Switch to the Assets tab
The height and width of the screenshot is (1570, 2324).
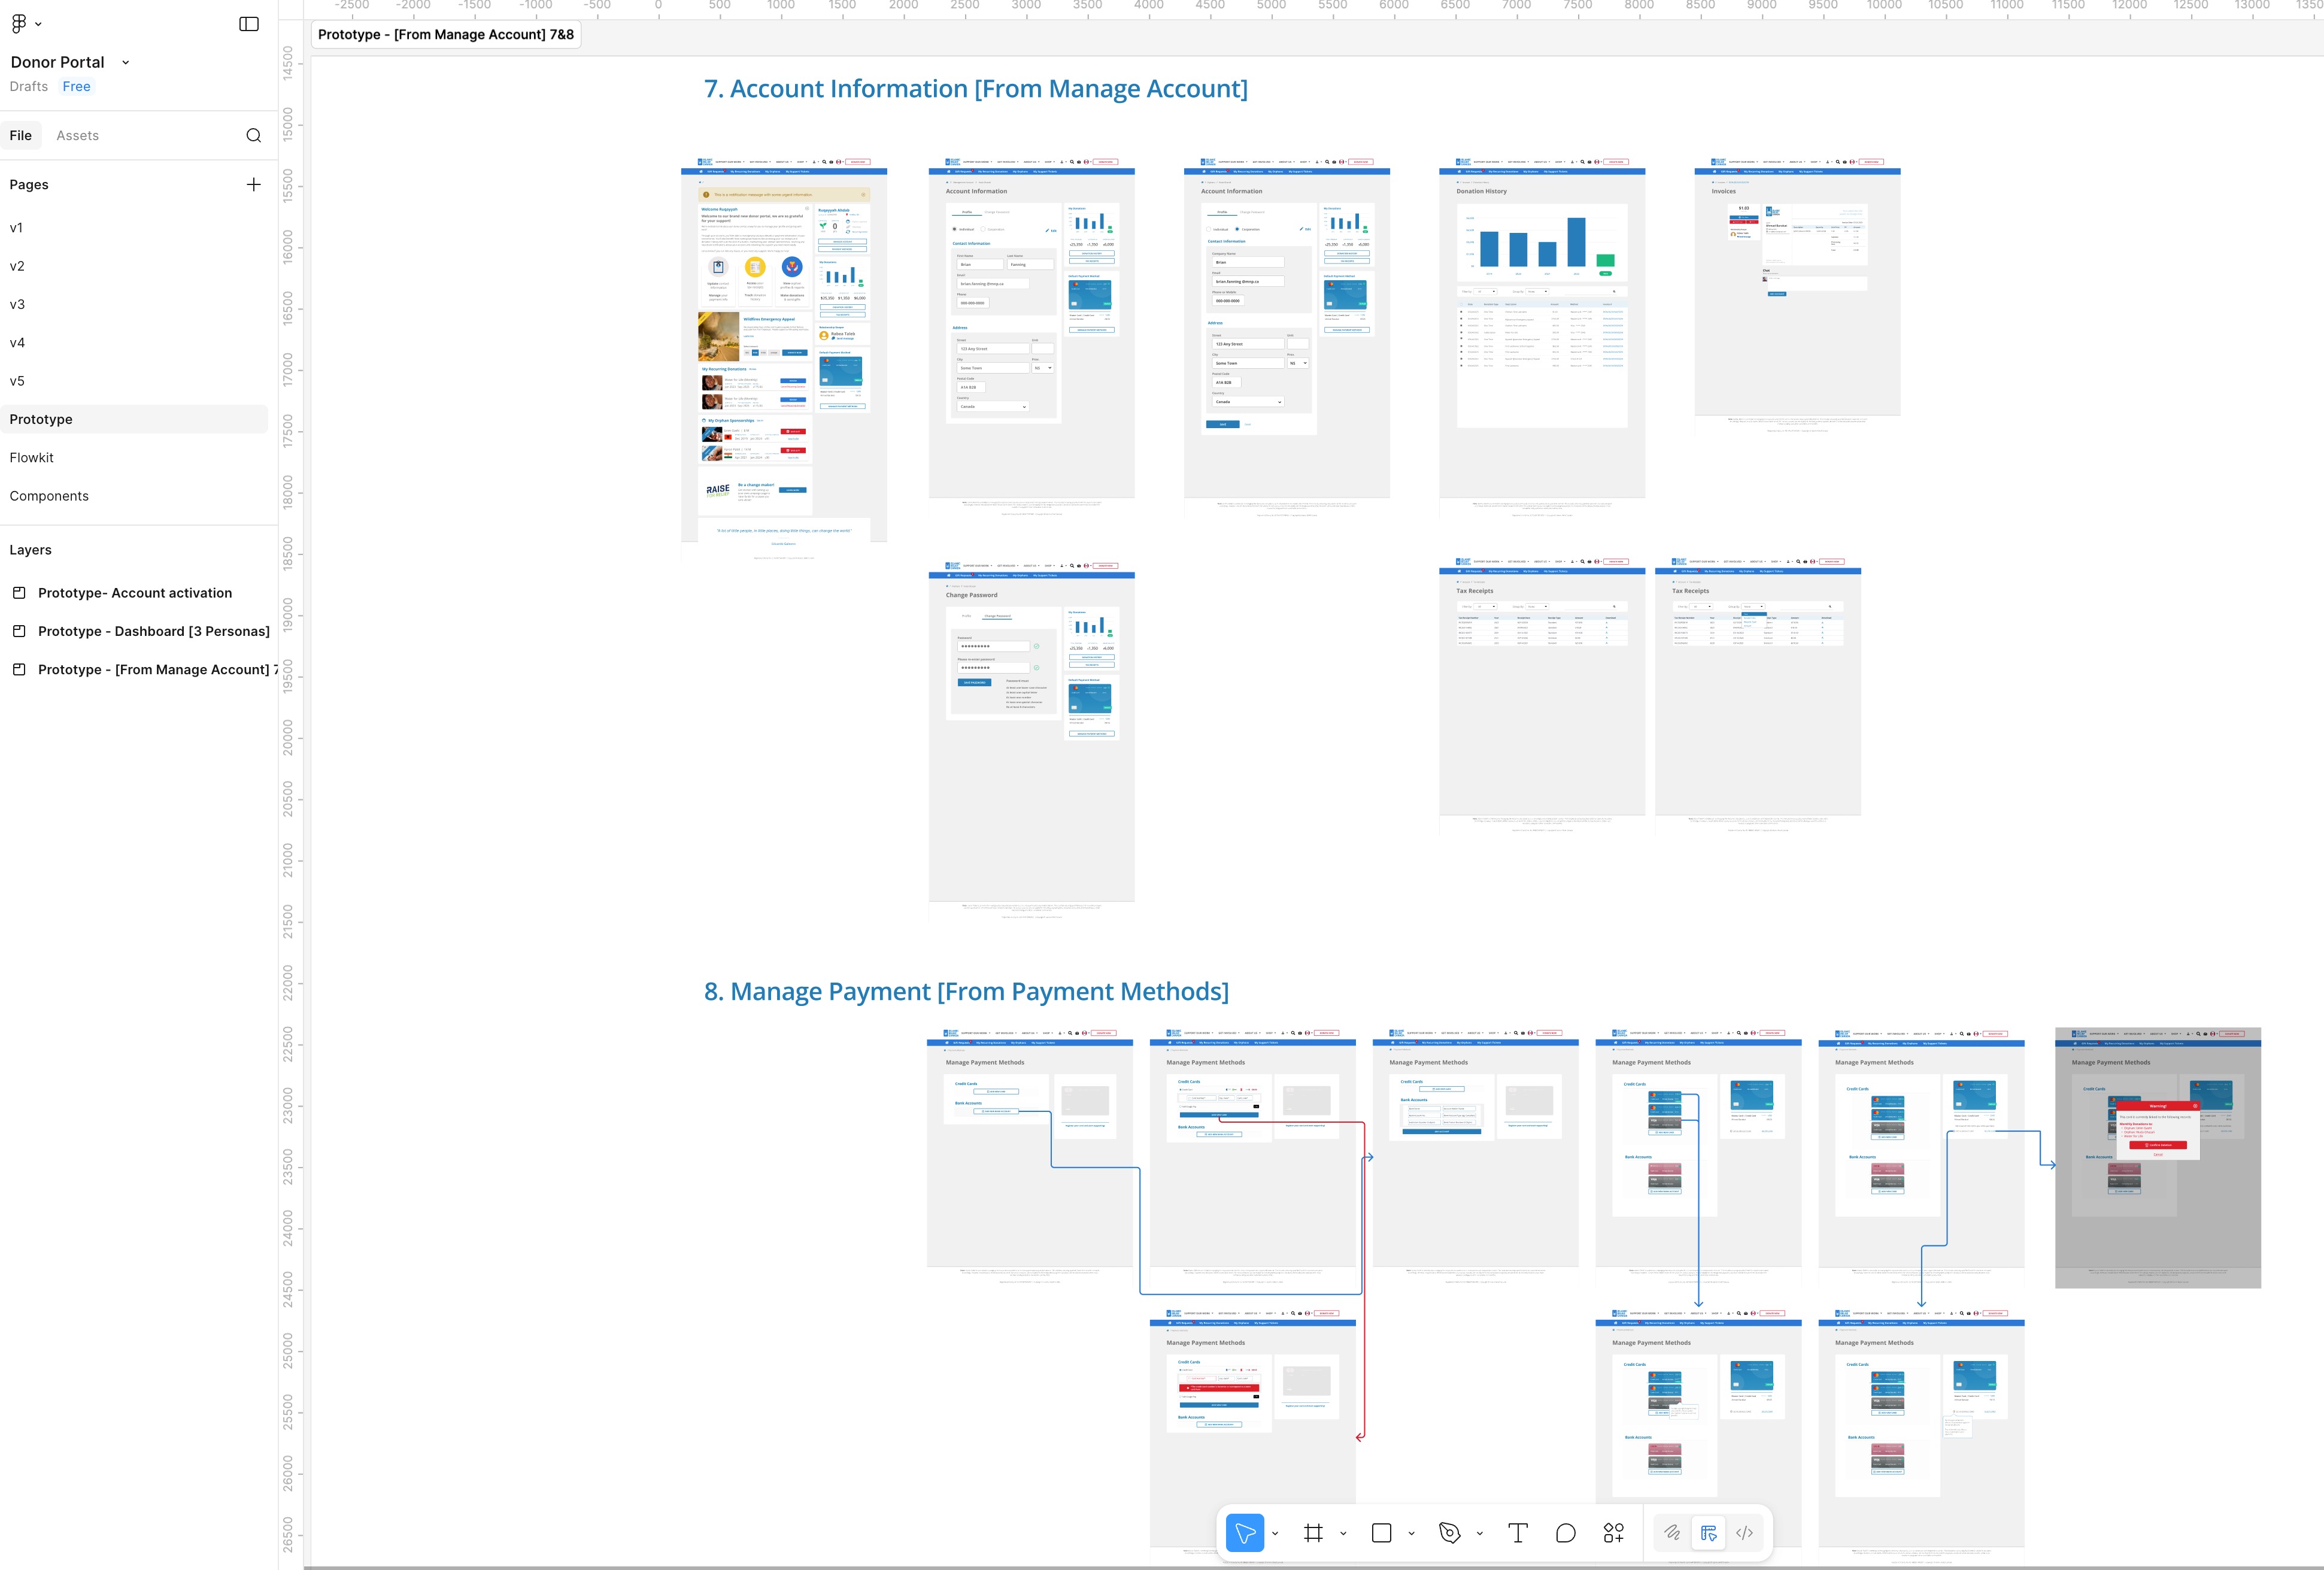[77, 136]
